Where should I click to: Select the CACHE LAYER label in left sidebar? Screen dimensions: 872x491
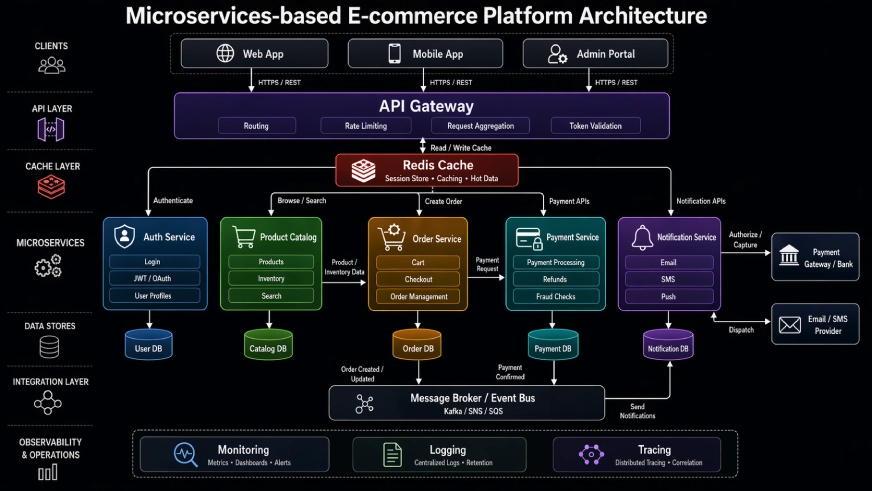point(51,166)
